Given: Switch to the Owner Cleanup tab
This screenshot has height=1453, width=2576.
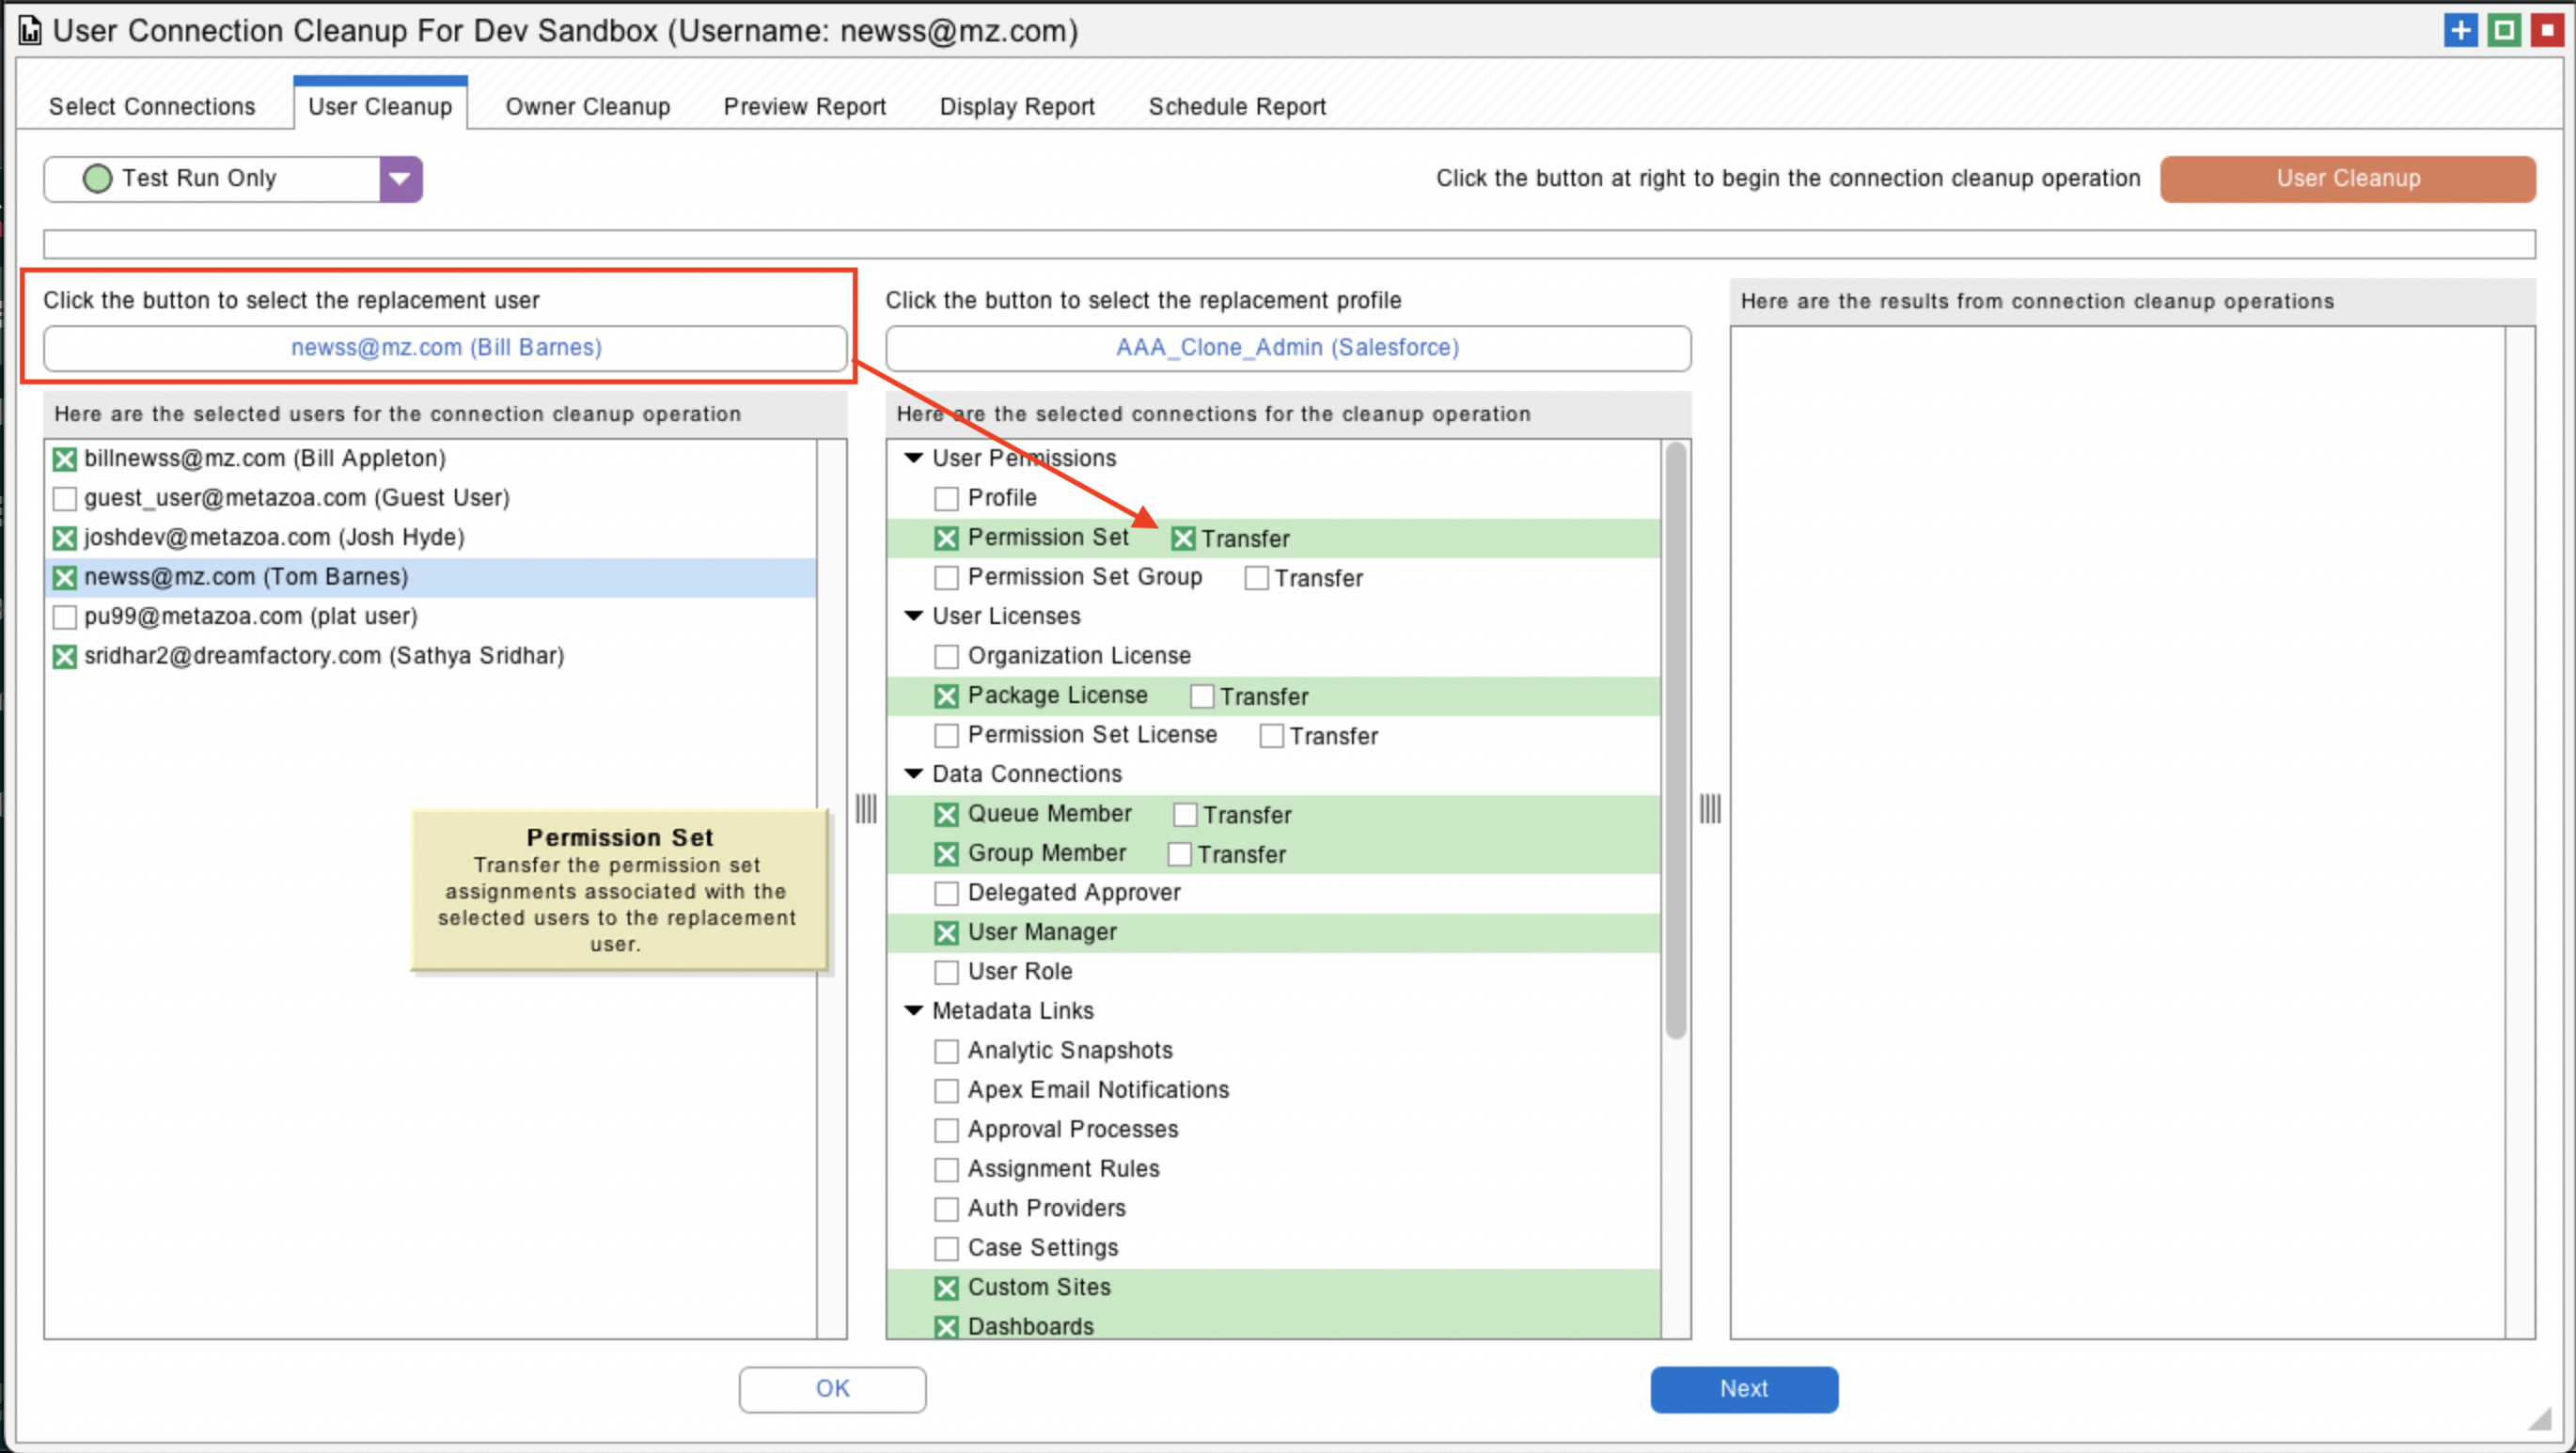Looking at the screenshot, I should click(x=587, y=106).
